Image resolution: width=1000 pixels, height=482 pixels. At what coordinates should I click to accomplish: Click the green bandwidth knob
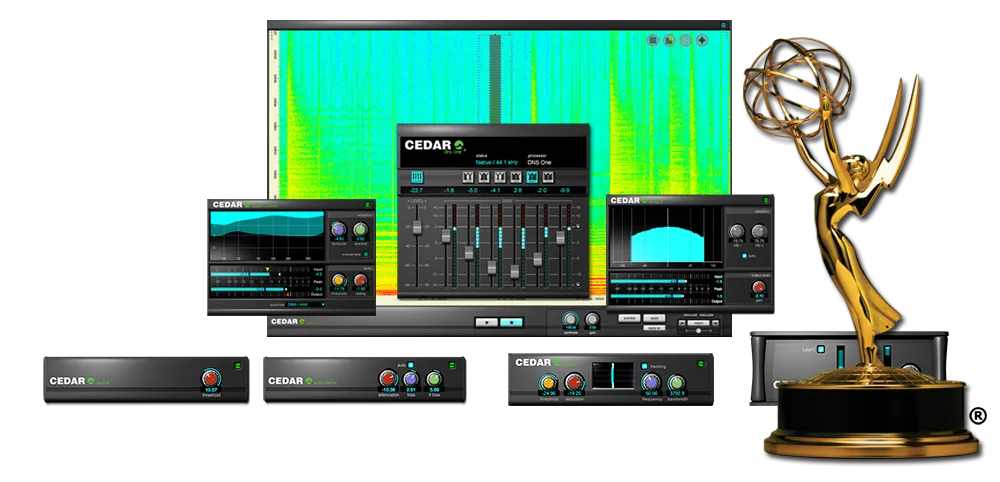(676, 382)
